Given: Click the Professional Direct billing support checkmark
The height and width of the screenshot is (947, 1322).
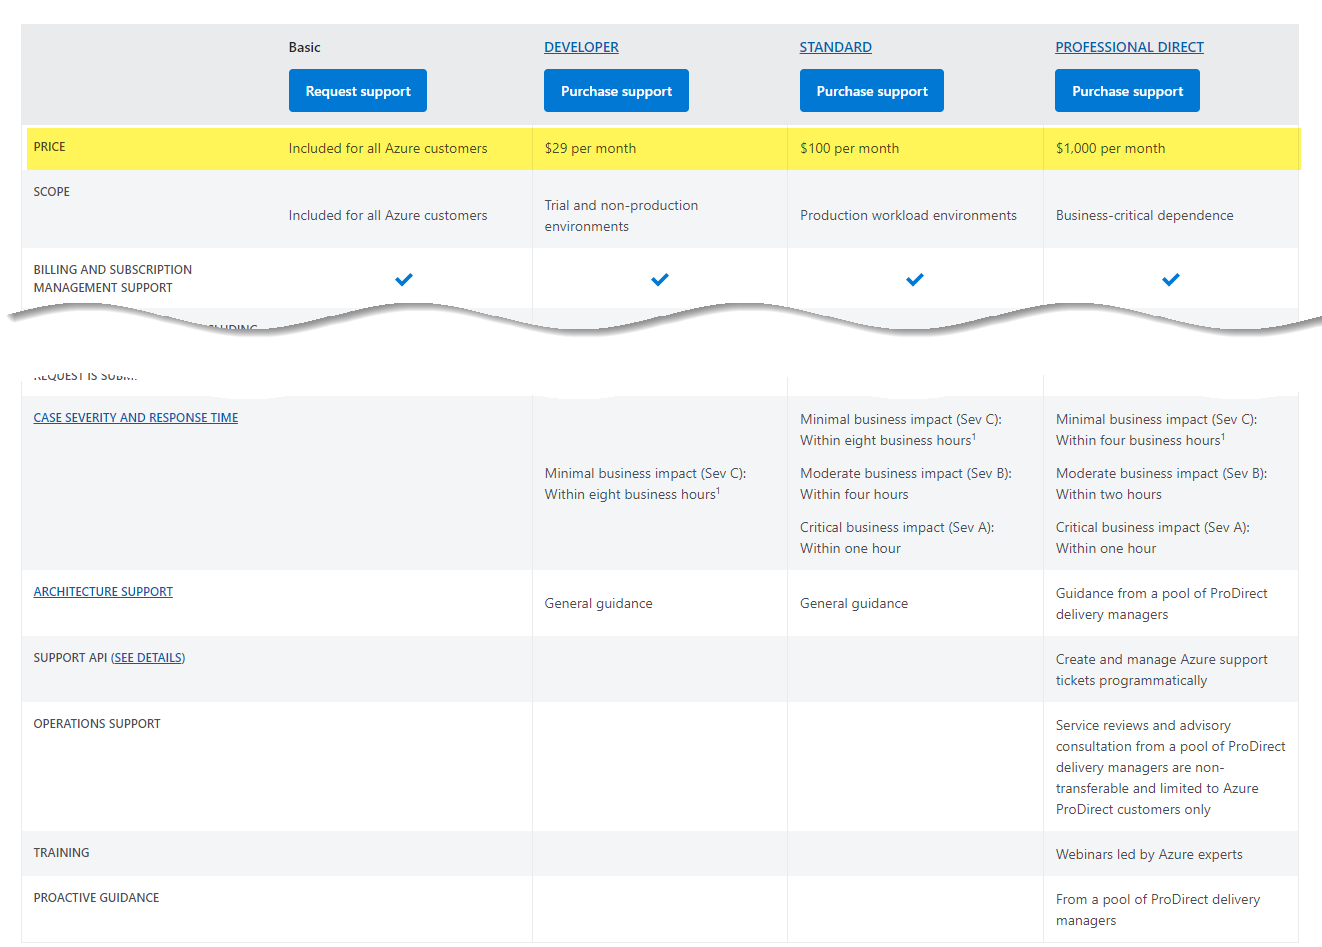Looking at the screenshot, I should click(1171, 280).
